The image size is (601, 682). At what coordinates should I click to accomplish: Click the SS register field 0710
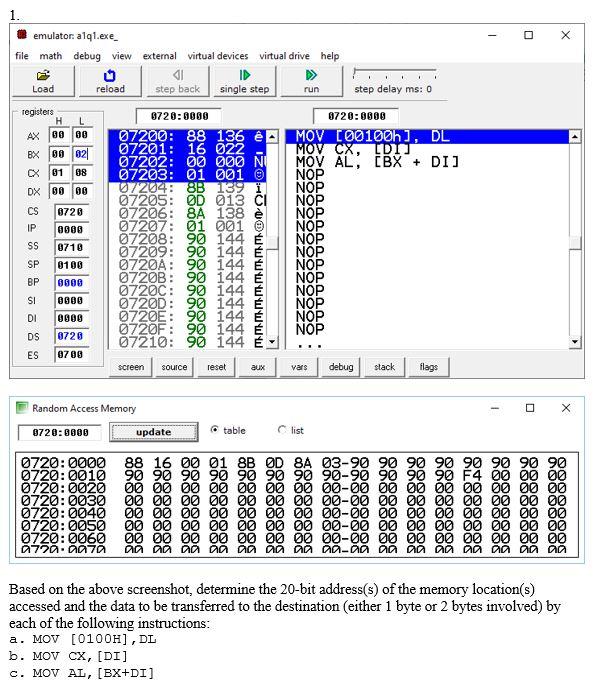click(x=71, y=247)
